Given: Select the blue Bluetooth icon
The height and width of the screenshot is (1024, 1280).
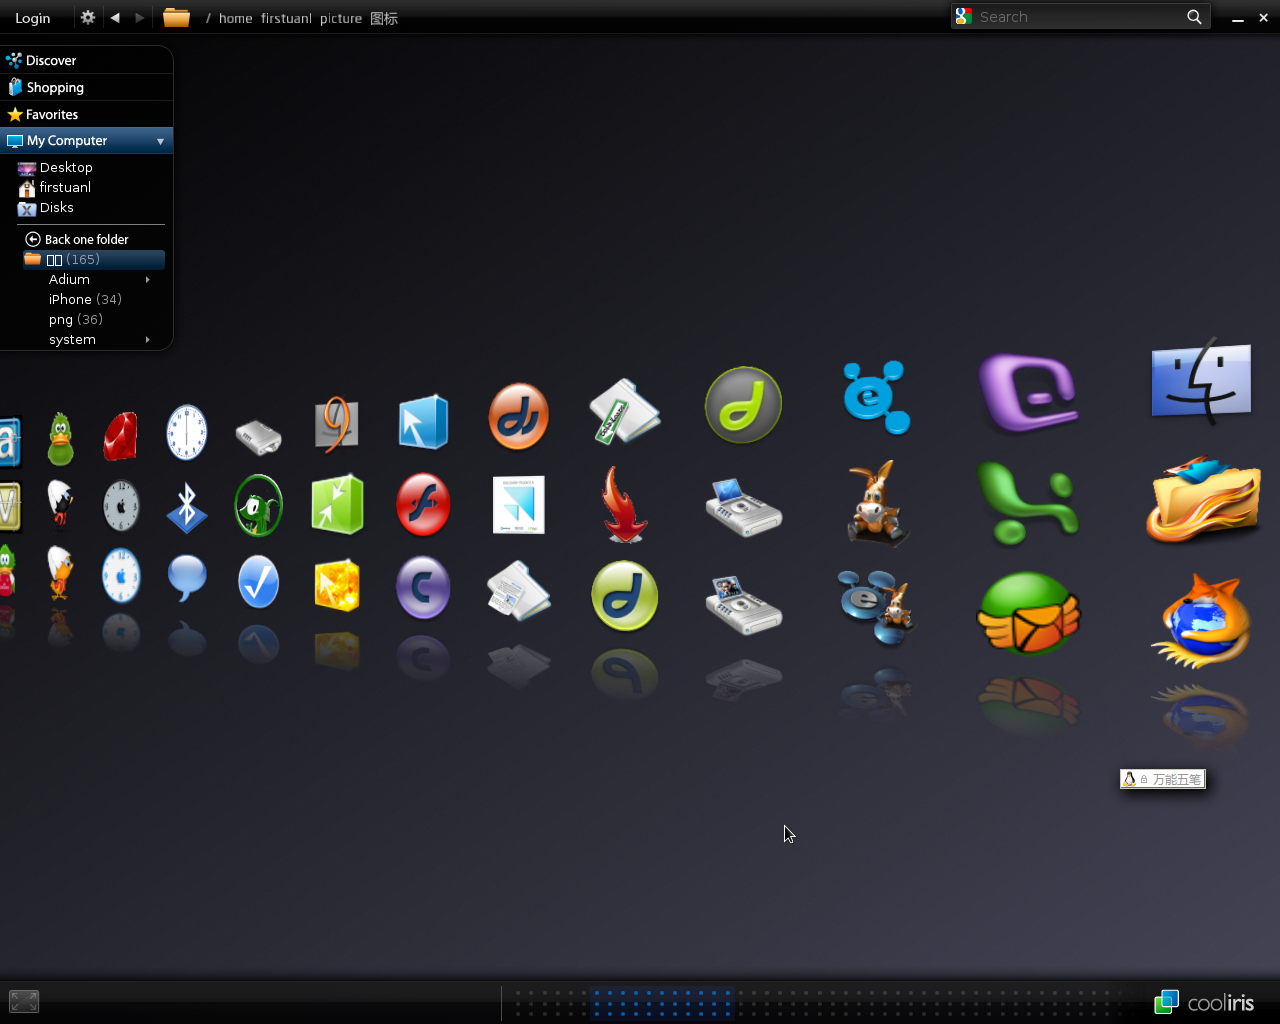Looking at the screenshot, I should [x=186, y=507].
